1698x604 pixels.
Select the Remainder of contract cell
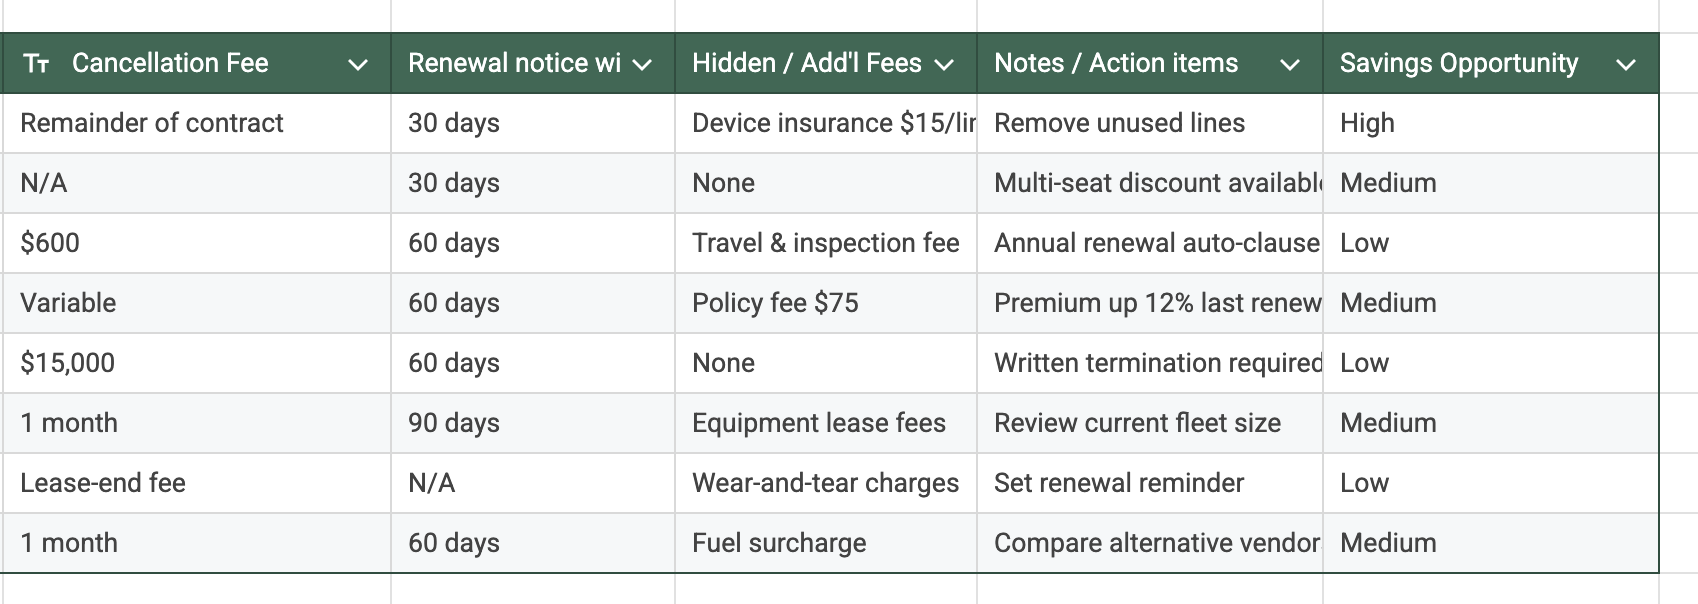tap(152, 123)
